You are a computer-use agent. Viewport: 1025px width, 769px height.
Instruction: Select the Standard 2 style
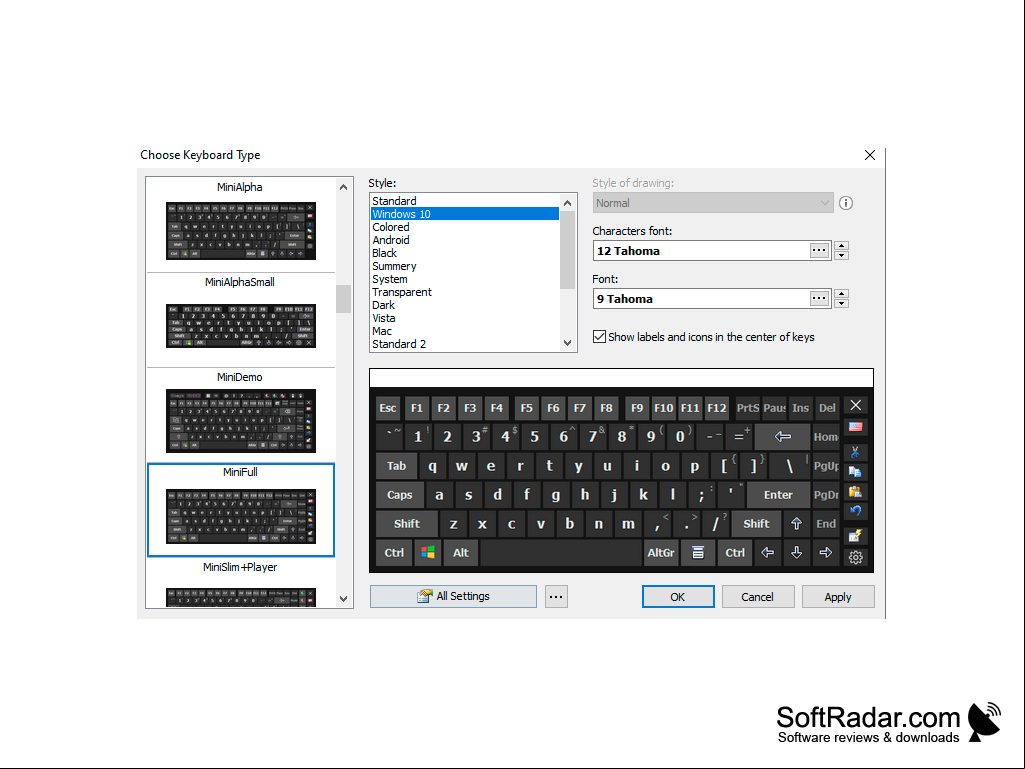click(x=465, y=344)
